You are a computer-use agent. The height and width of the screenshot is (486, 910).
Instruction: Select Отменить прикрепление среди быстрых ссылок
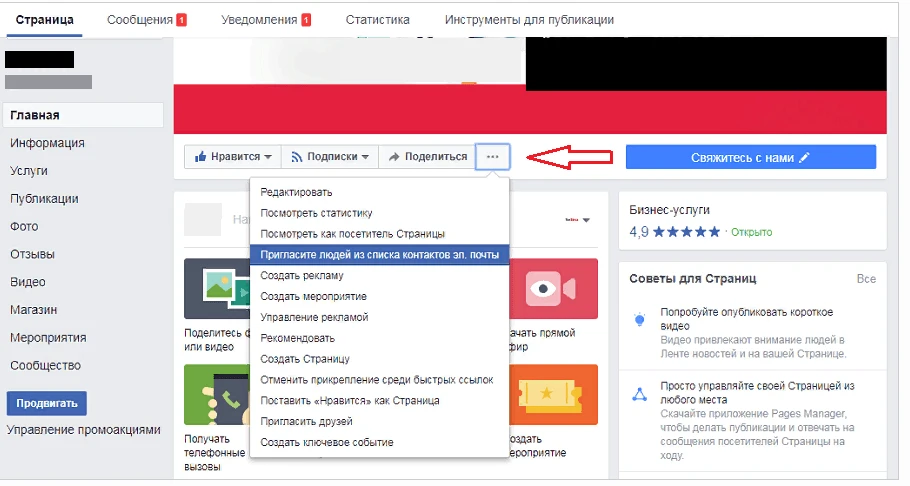pos(380,380)
